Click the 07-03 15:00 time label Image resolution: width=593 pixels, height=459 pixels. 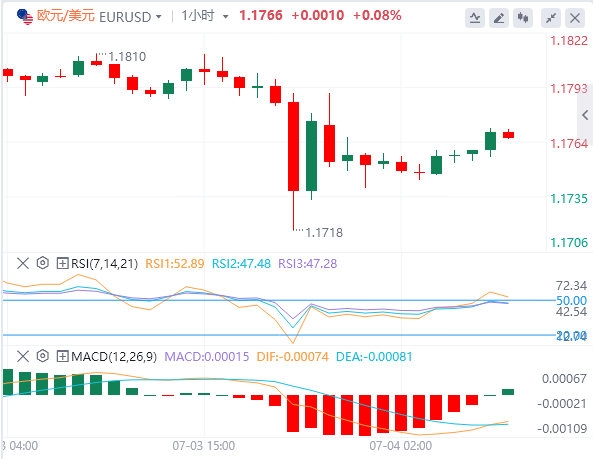[x=204, y=446]
